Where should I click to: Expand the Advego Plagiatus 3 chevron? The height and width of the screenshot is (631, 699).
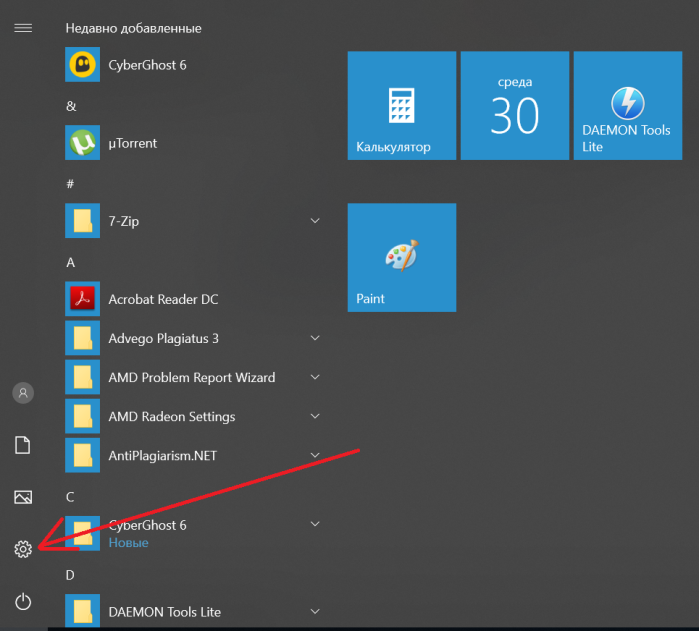tap(315, 338)
